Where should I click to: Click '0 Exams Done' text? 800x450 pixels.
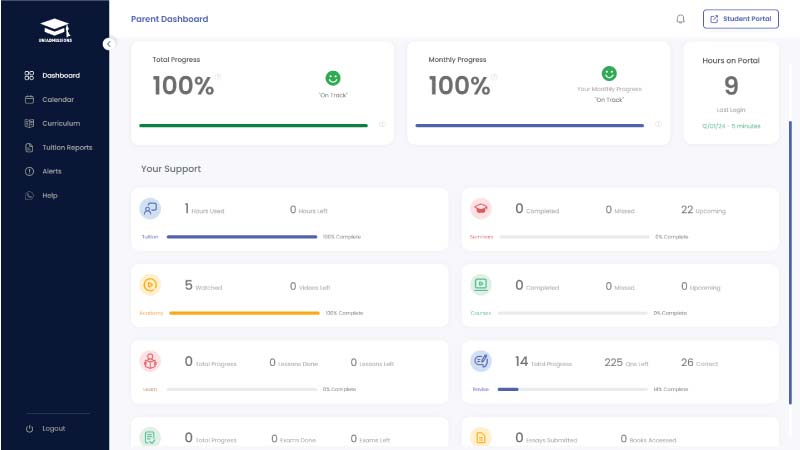293,439
